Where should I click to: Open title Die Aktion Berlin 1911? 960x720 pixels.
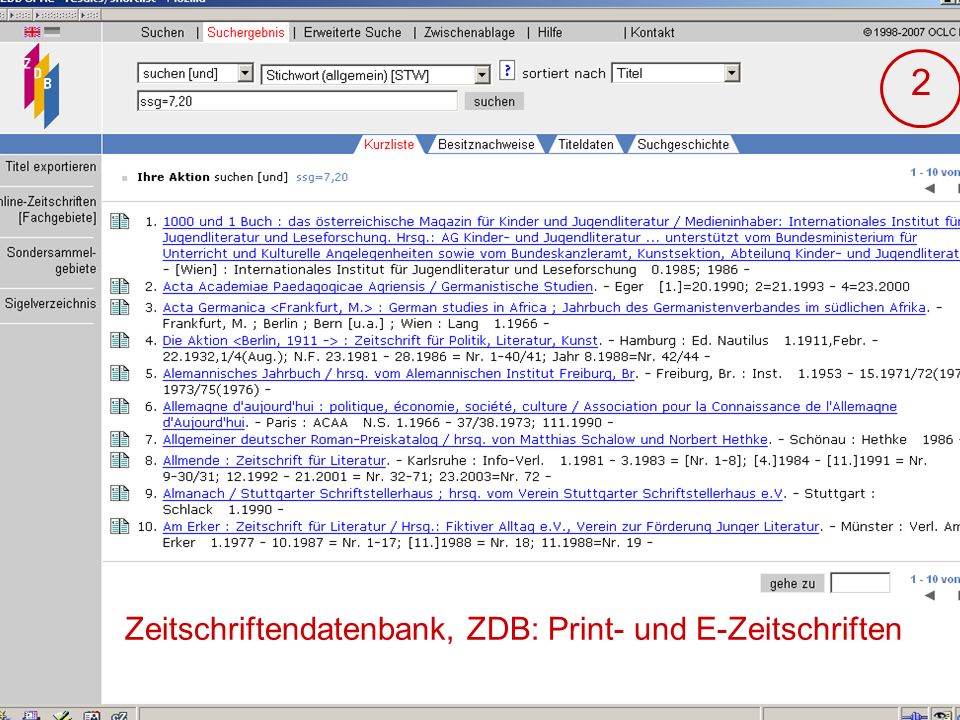click(x=380, y=340)
